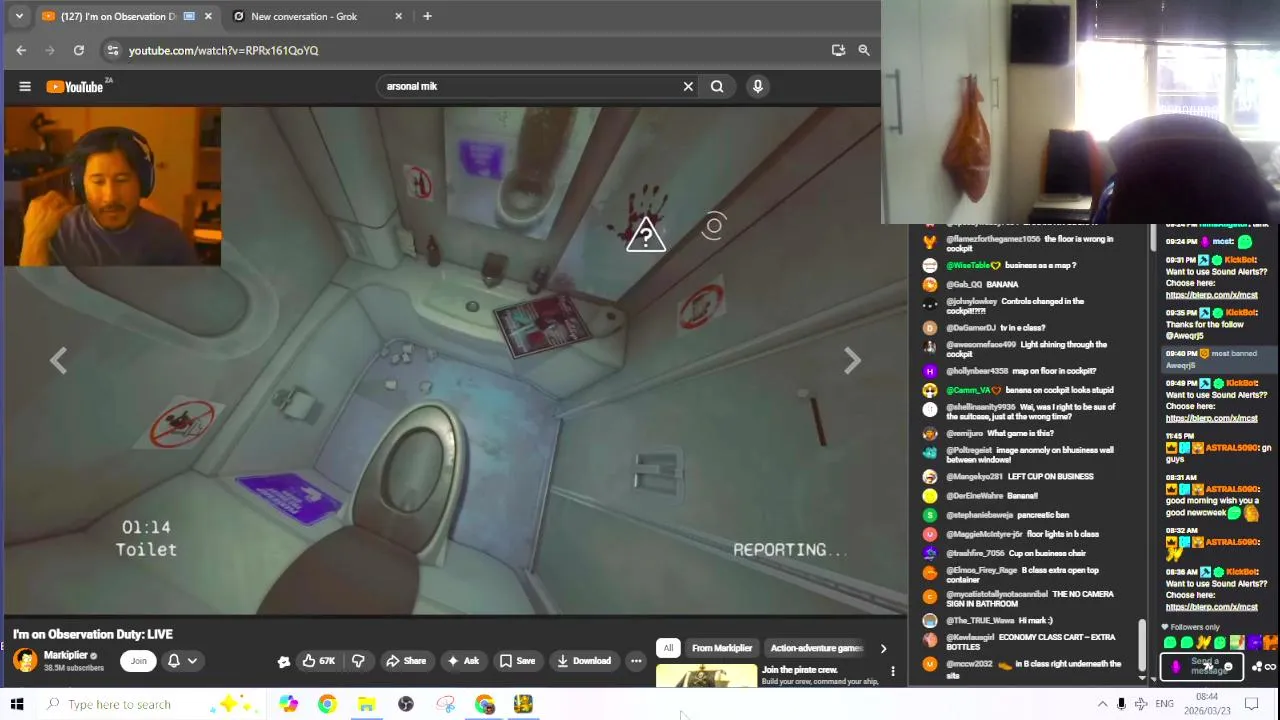Screen dimensions: 1280x720
Task: Click the '38.5M subscribers' text
Action: 74,668
